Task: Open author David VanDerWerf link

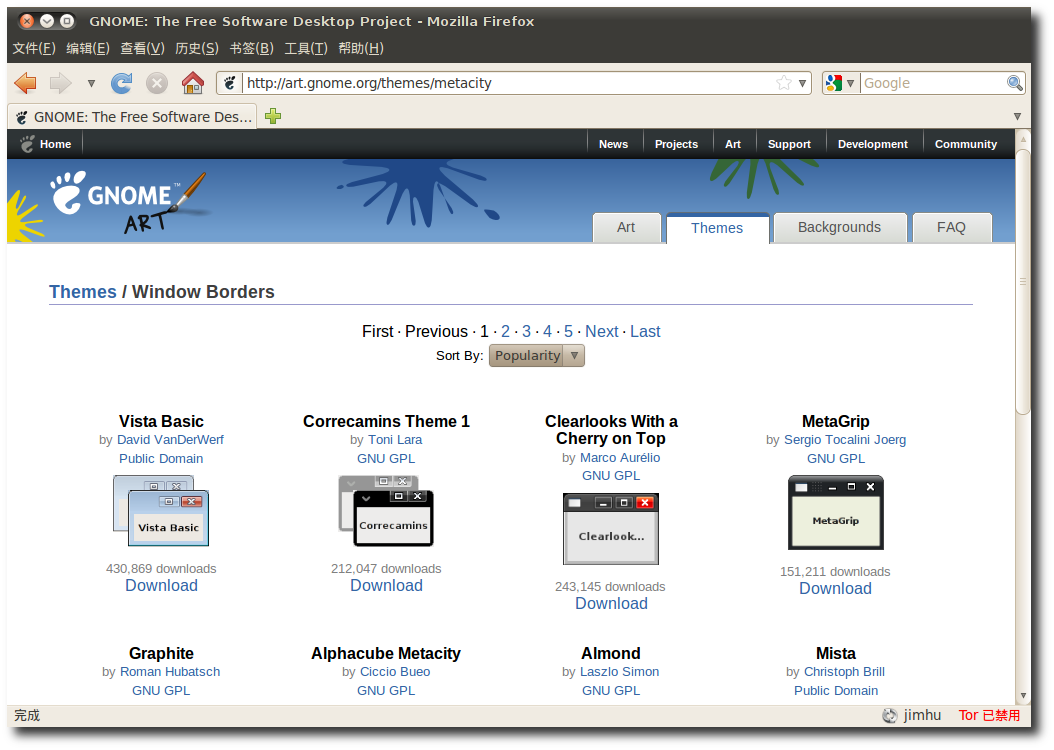Action: coord(170,440)
